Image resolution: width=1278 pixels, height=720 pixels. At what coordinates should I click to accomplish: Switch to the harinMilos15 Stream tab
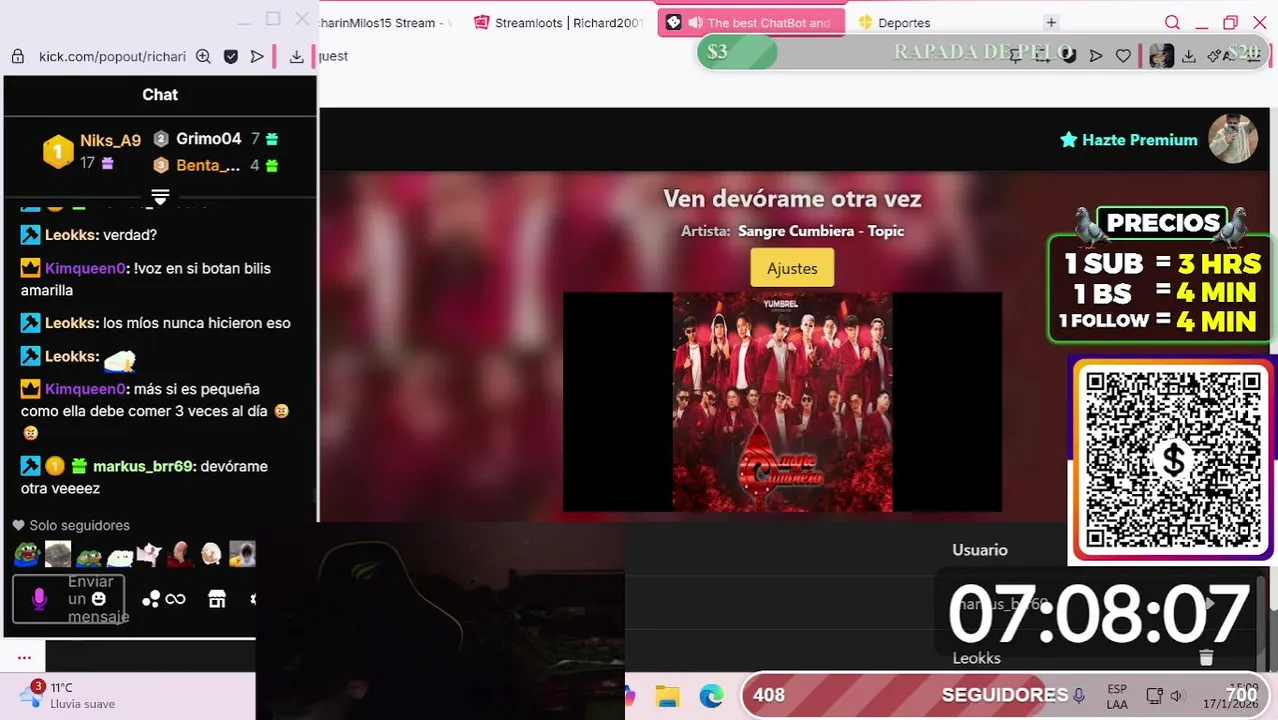pyautogui.click(x=384, y=22)
